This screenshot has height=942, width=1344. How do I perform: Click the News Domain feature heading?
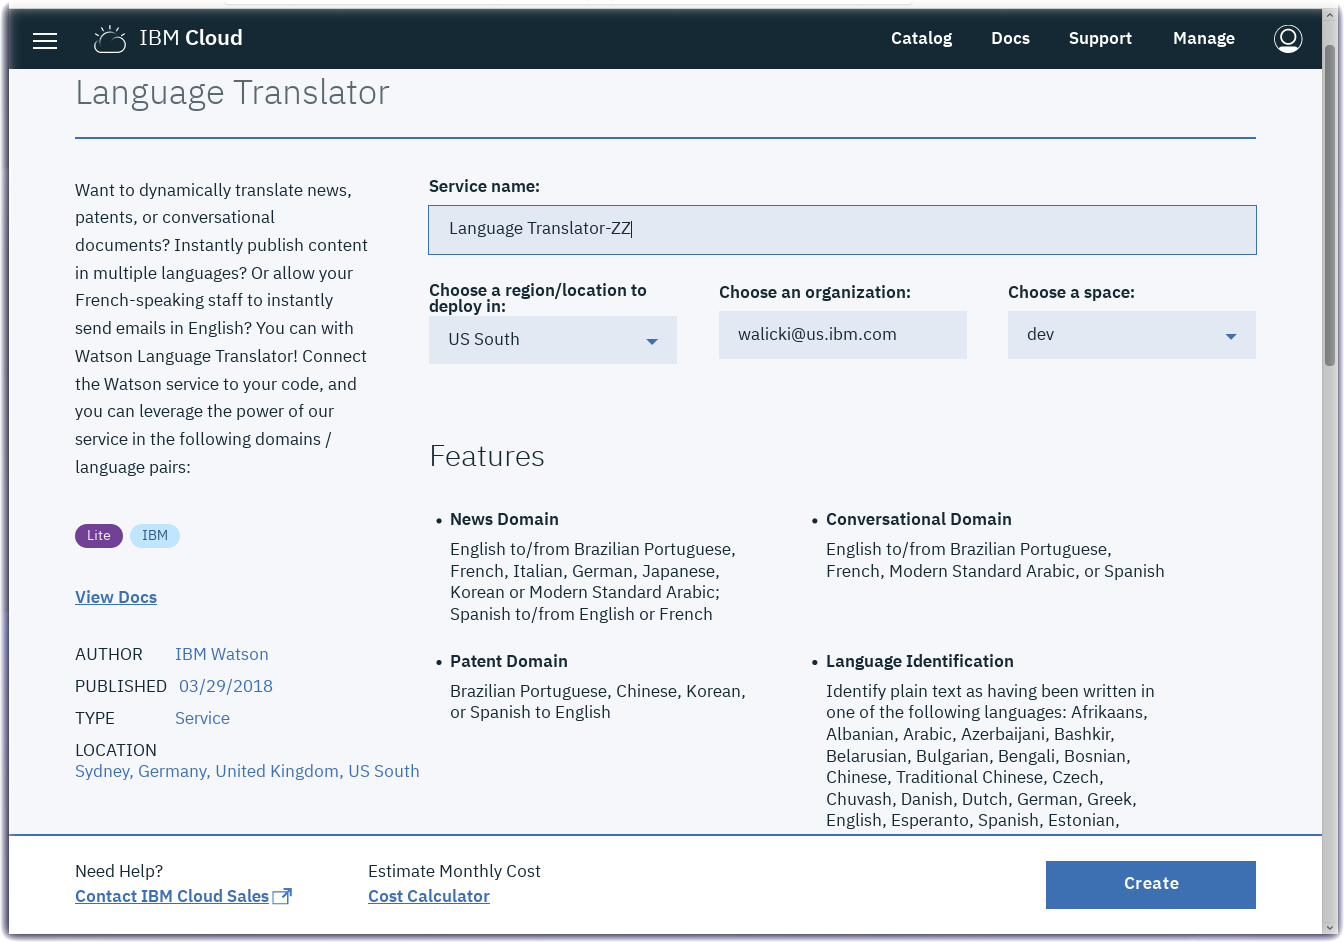click(504, 519)
